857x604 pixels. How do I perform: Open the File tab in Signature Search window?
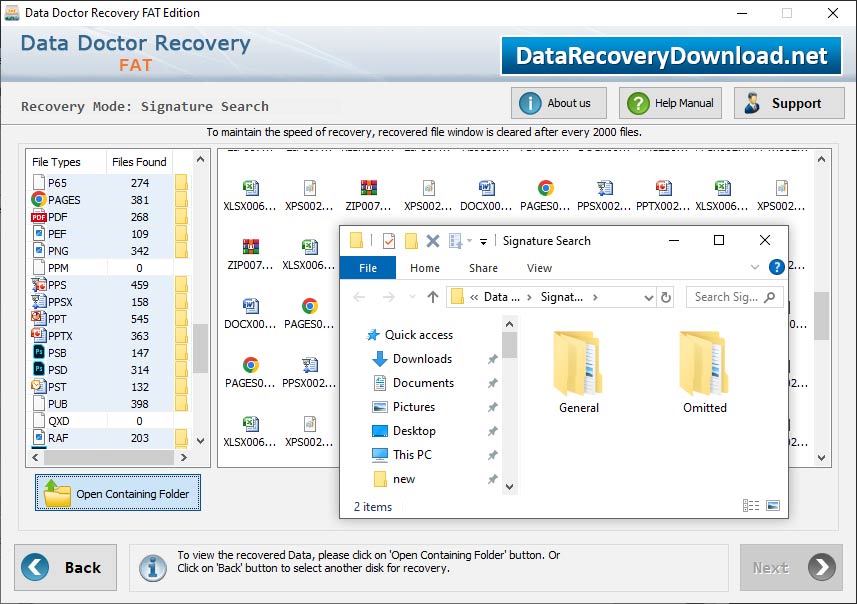pos(368,268)
